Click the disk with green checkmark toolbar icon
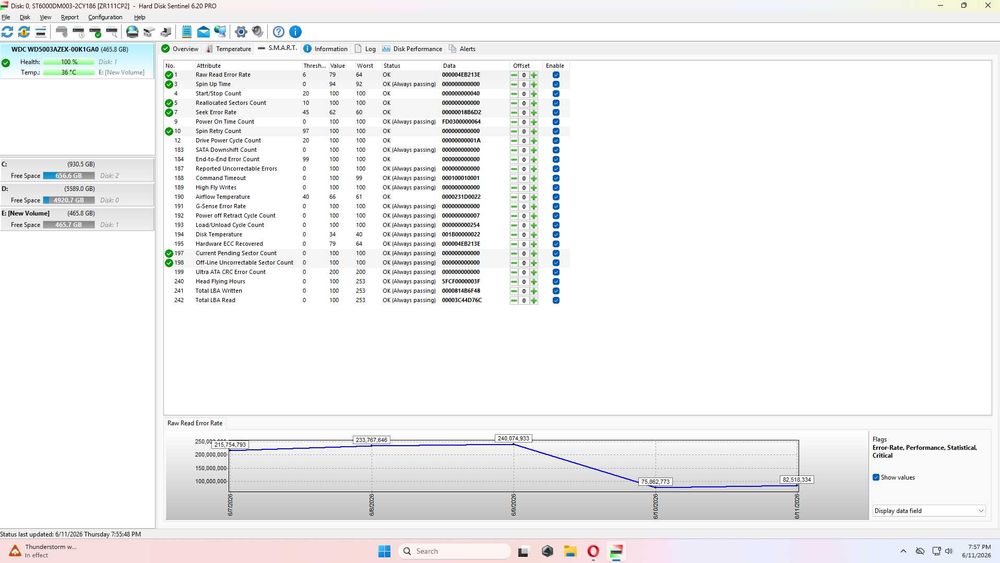Viewport: 1000px width, 563px height. (95, 31)
